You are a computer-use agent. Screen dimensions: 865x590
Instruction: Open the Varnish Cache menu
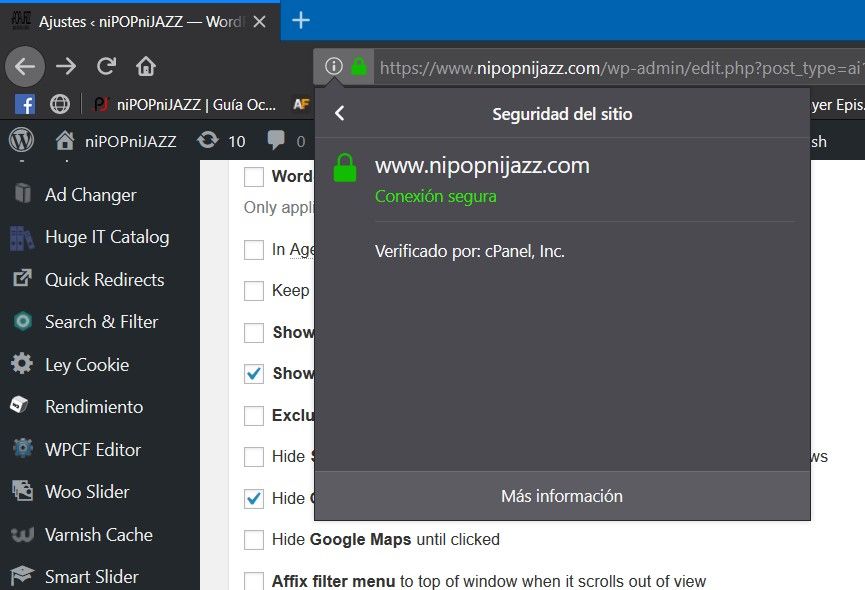tap(99, 534)
